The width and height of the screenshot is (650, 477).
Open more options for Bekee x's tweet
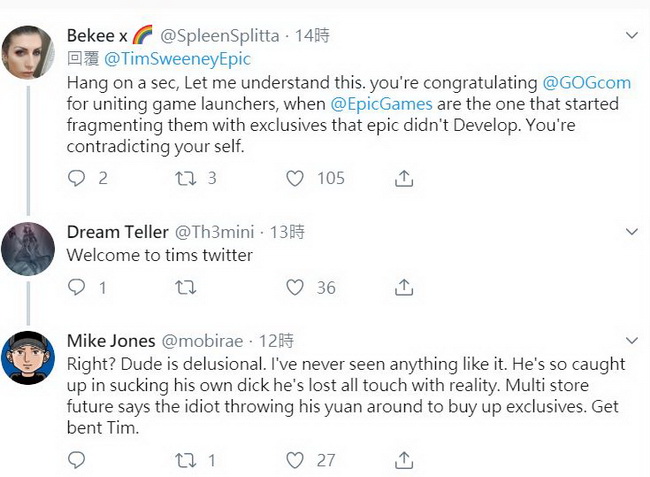point(631,35)
